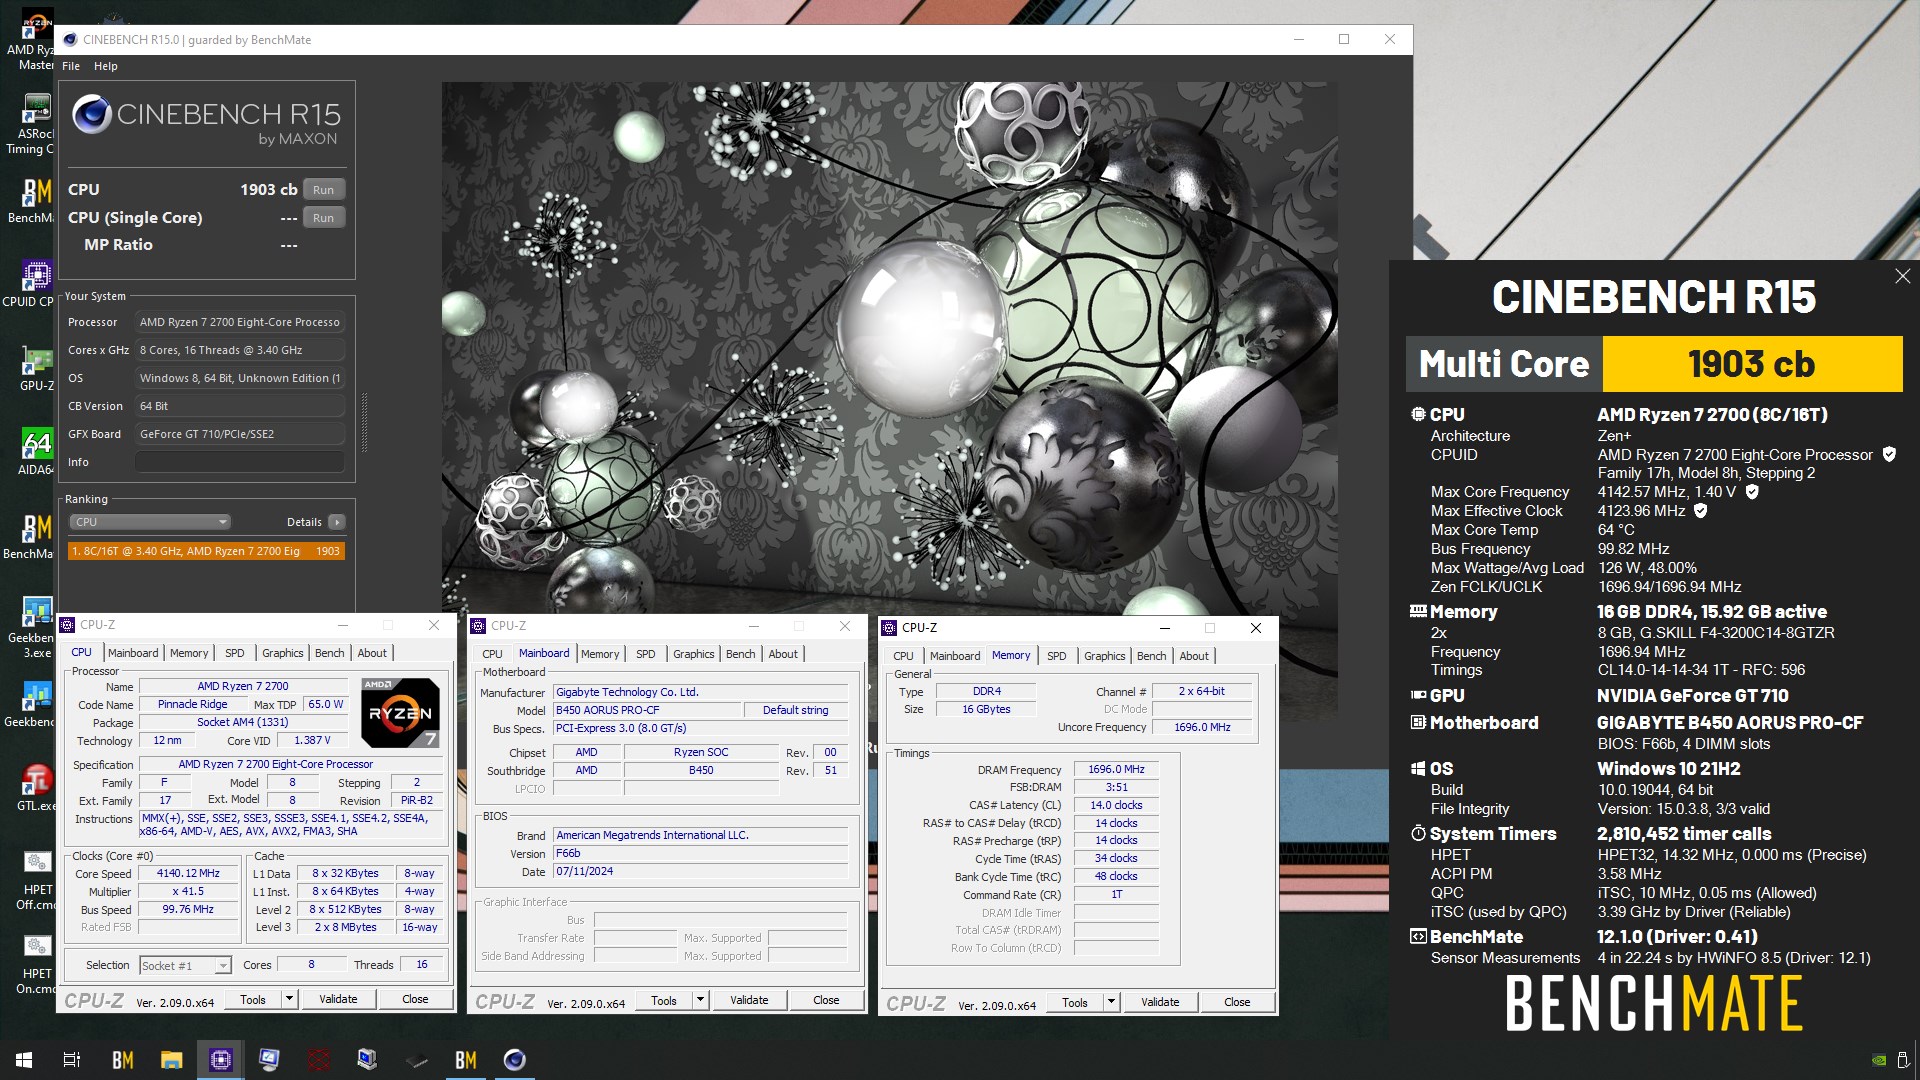
Task: Click Validate in first CPU-Z window
Action: tap(338, 999)
